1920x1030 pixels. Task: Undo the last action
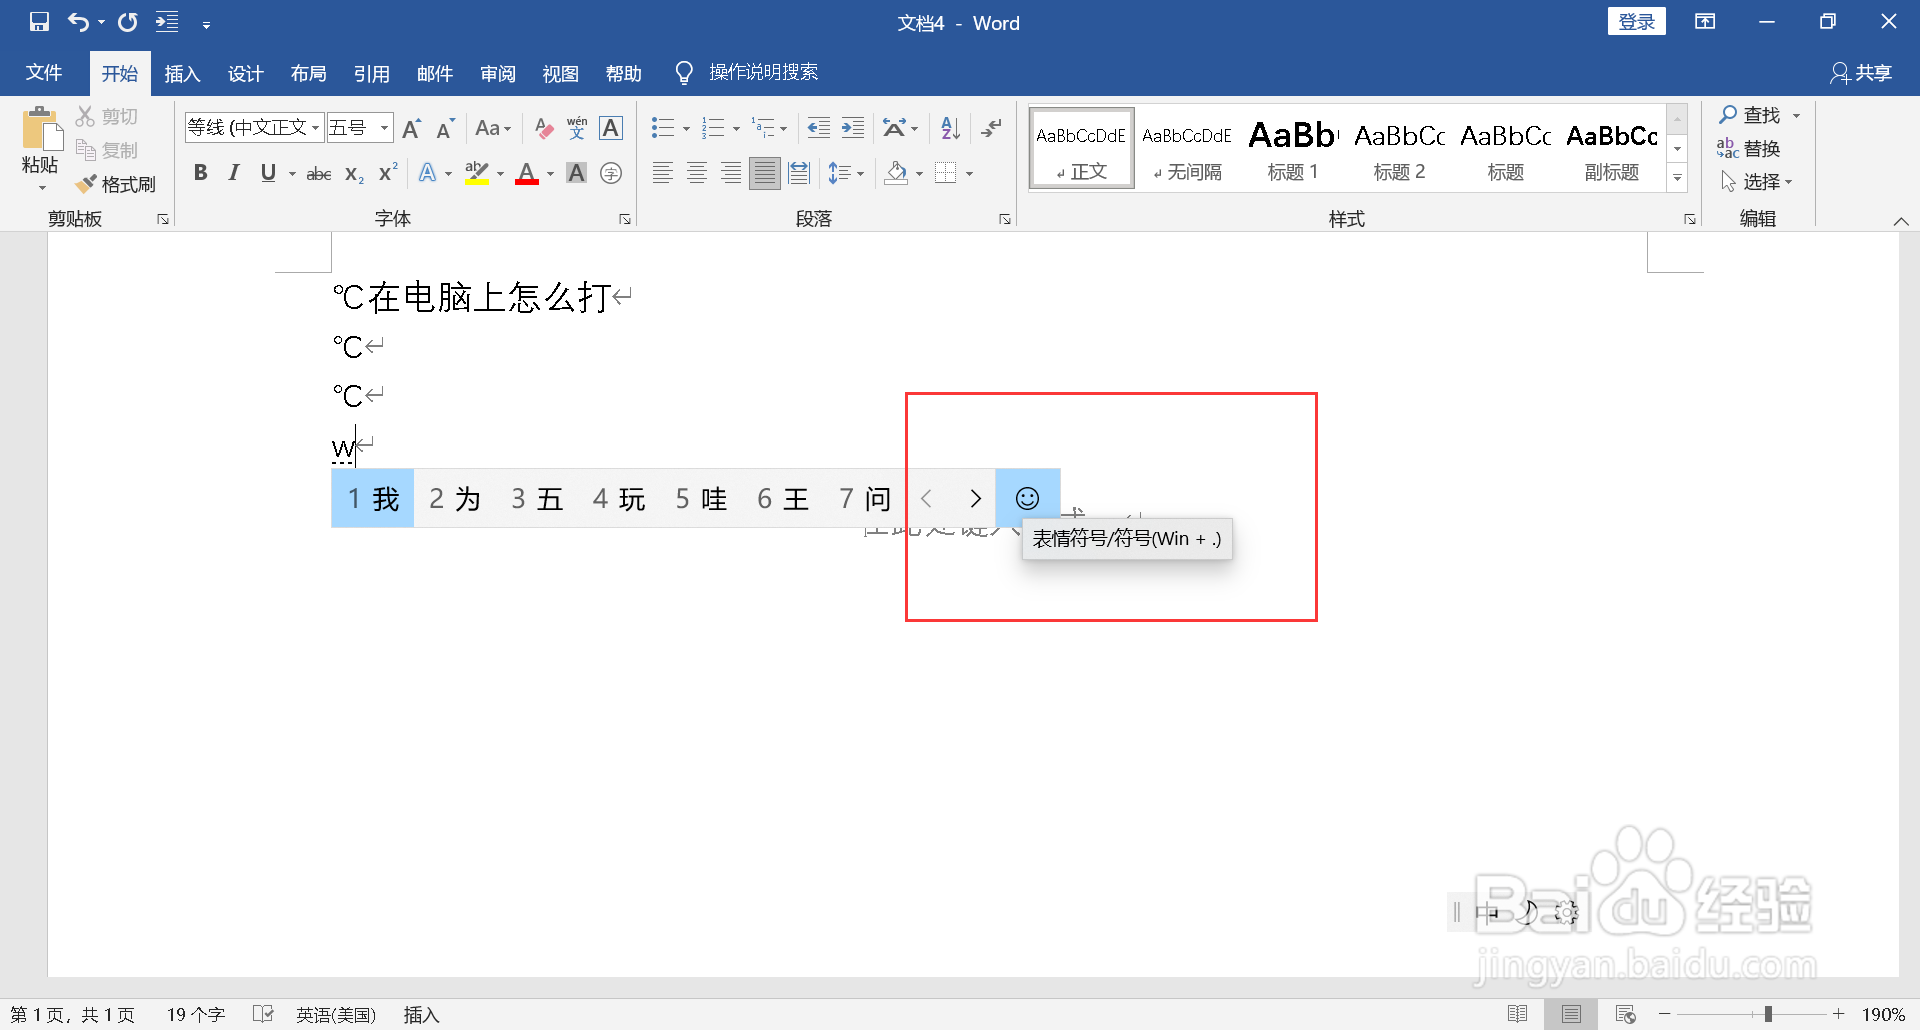[x=78, y=22]
